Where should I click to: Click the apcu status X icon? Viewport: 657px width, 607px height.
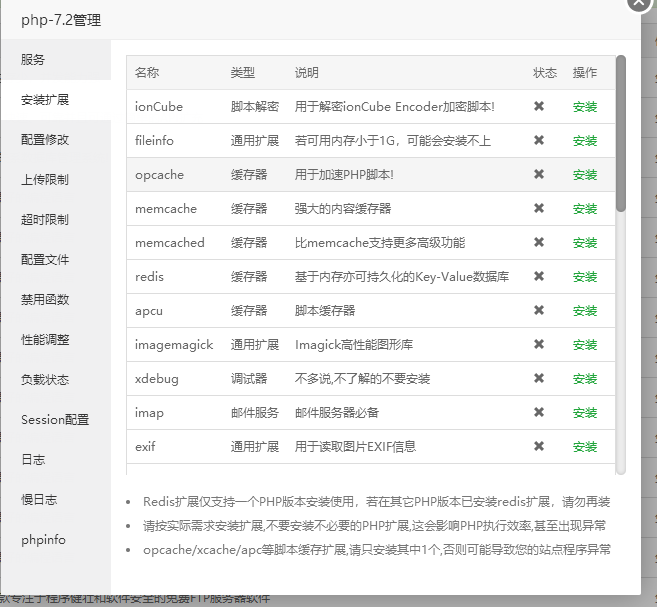[x=539, y=310]
